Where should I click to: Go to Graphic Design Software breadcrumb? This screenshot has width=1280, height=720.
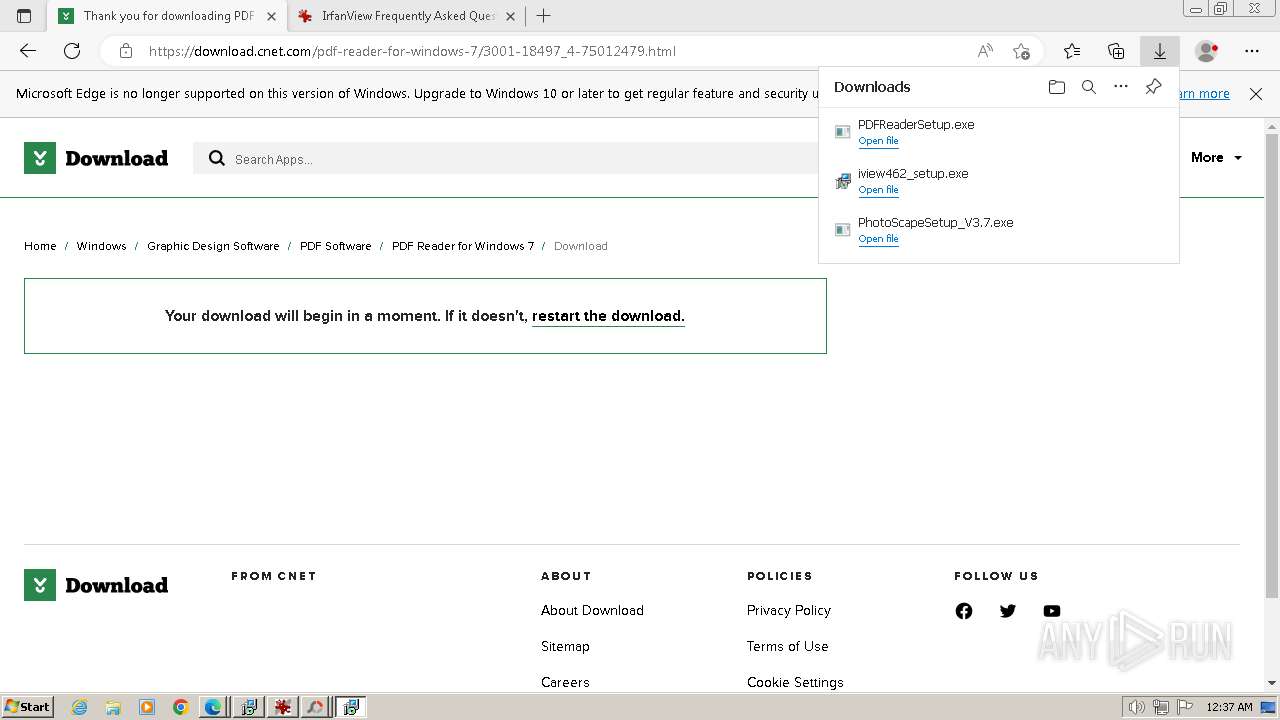pyautogui.click(x=213, y=246)
